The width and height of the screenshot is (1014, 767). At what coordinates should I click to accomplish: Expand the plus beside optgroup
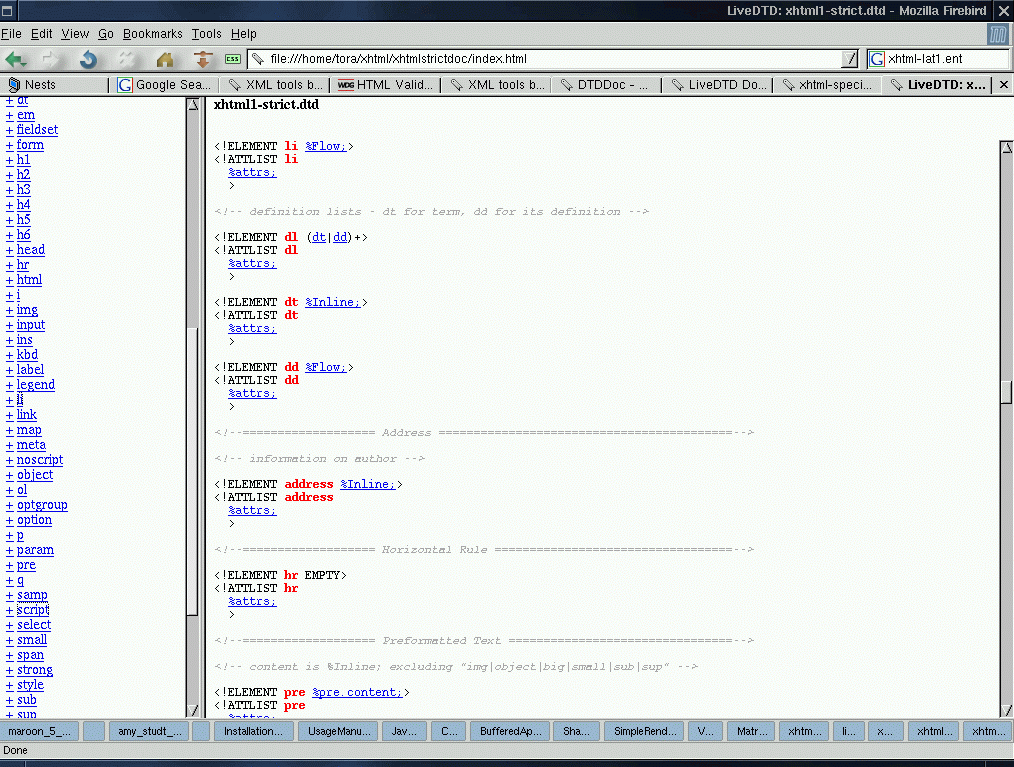pos(9,505)
